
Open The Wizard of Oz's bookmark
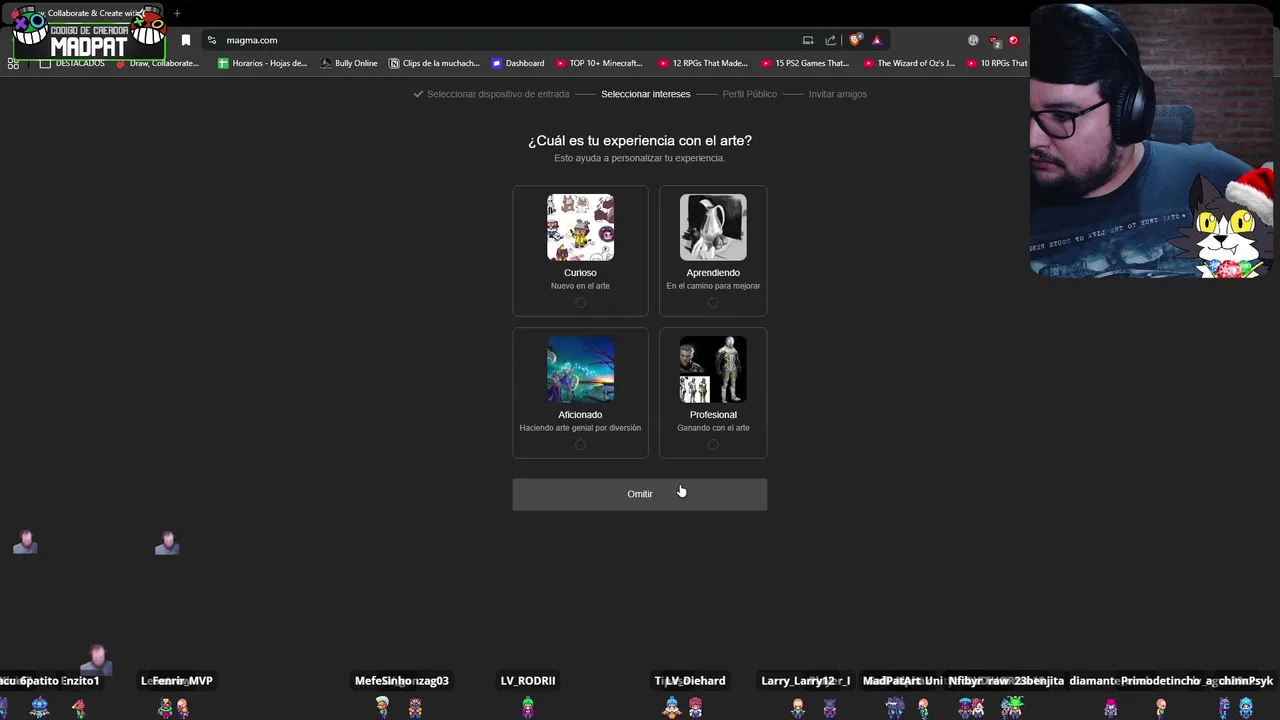click(909, 63)
